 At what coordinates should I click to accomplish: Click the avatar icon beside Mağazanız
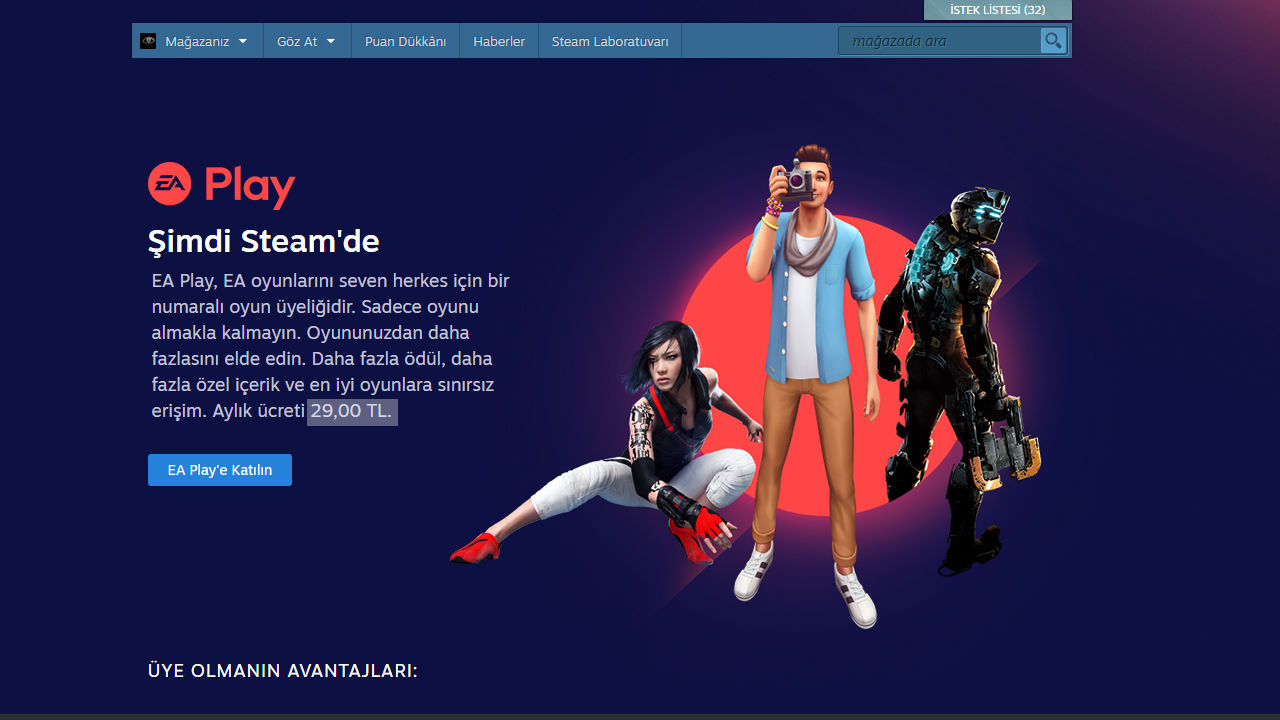pyautogui.click(x=148, y=41)
